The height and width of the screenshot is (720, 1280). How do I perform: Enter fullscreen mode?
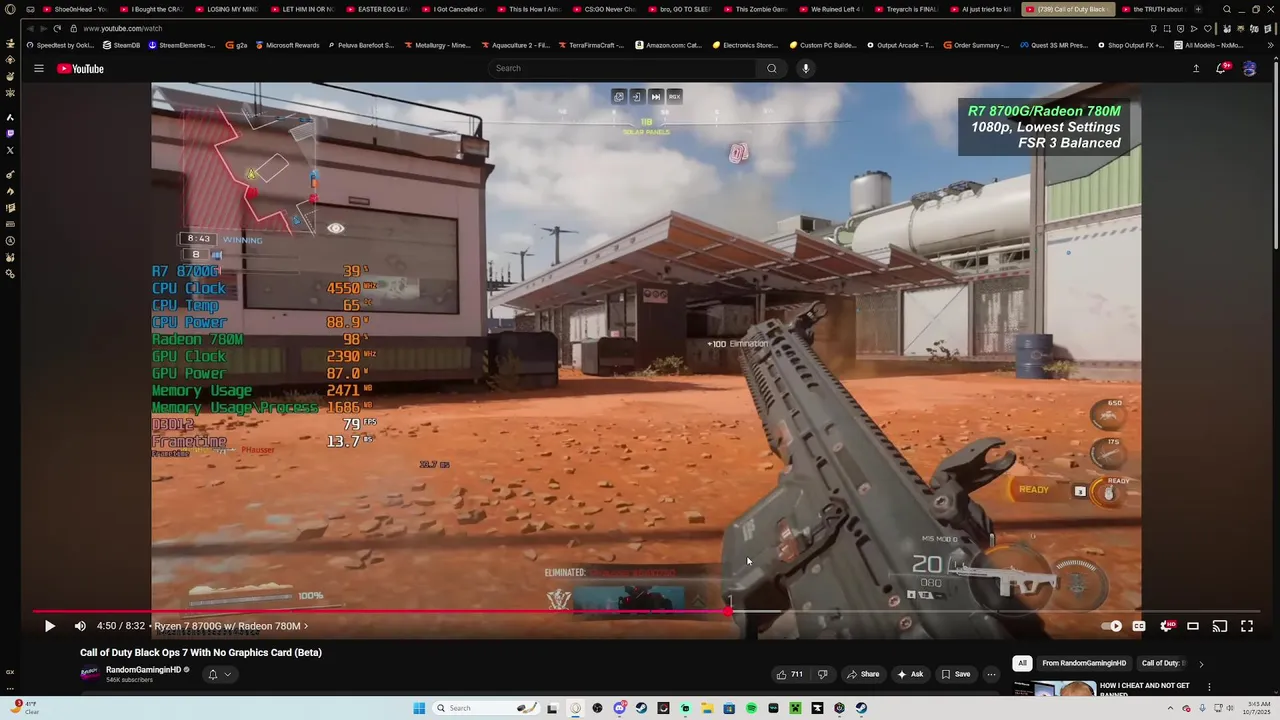(1247, 626)
